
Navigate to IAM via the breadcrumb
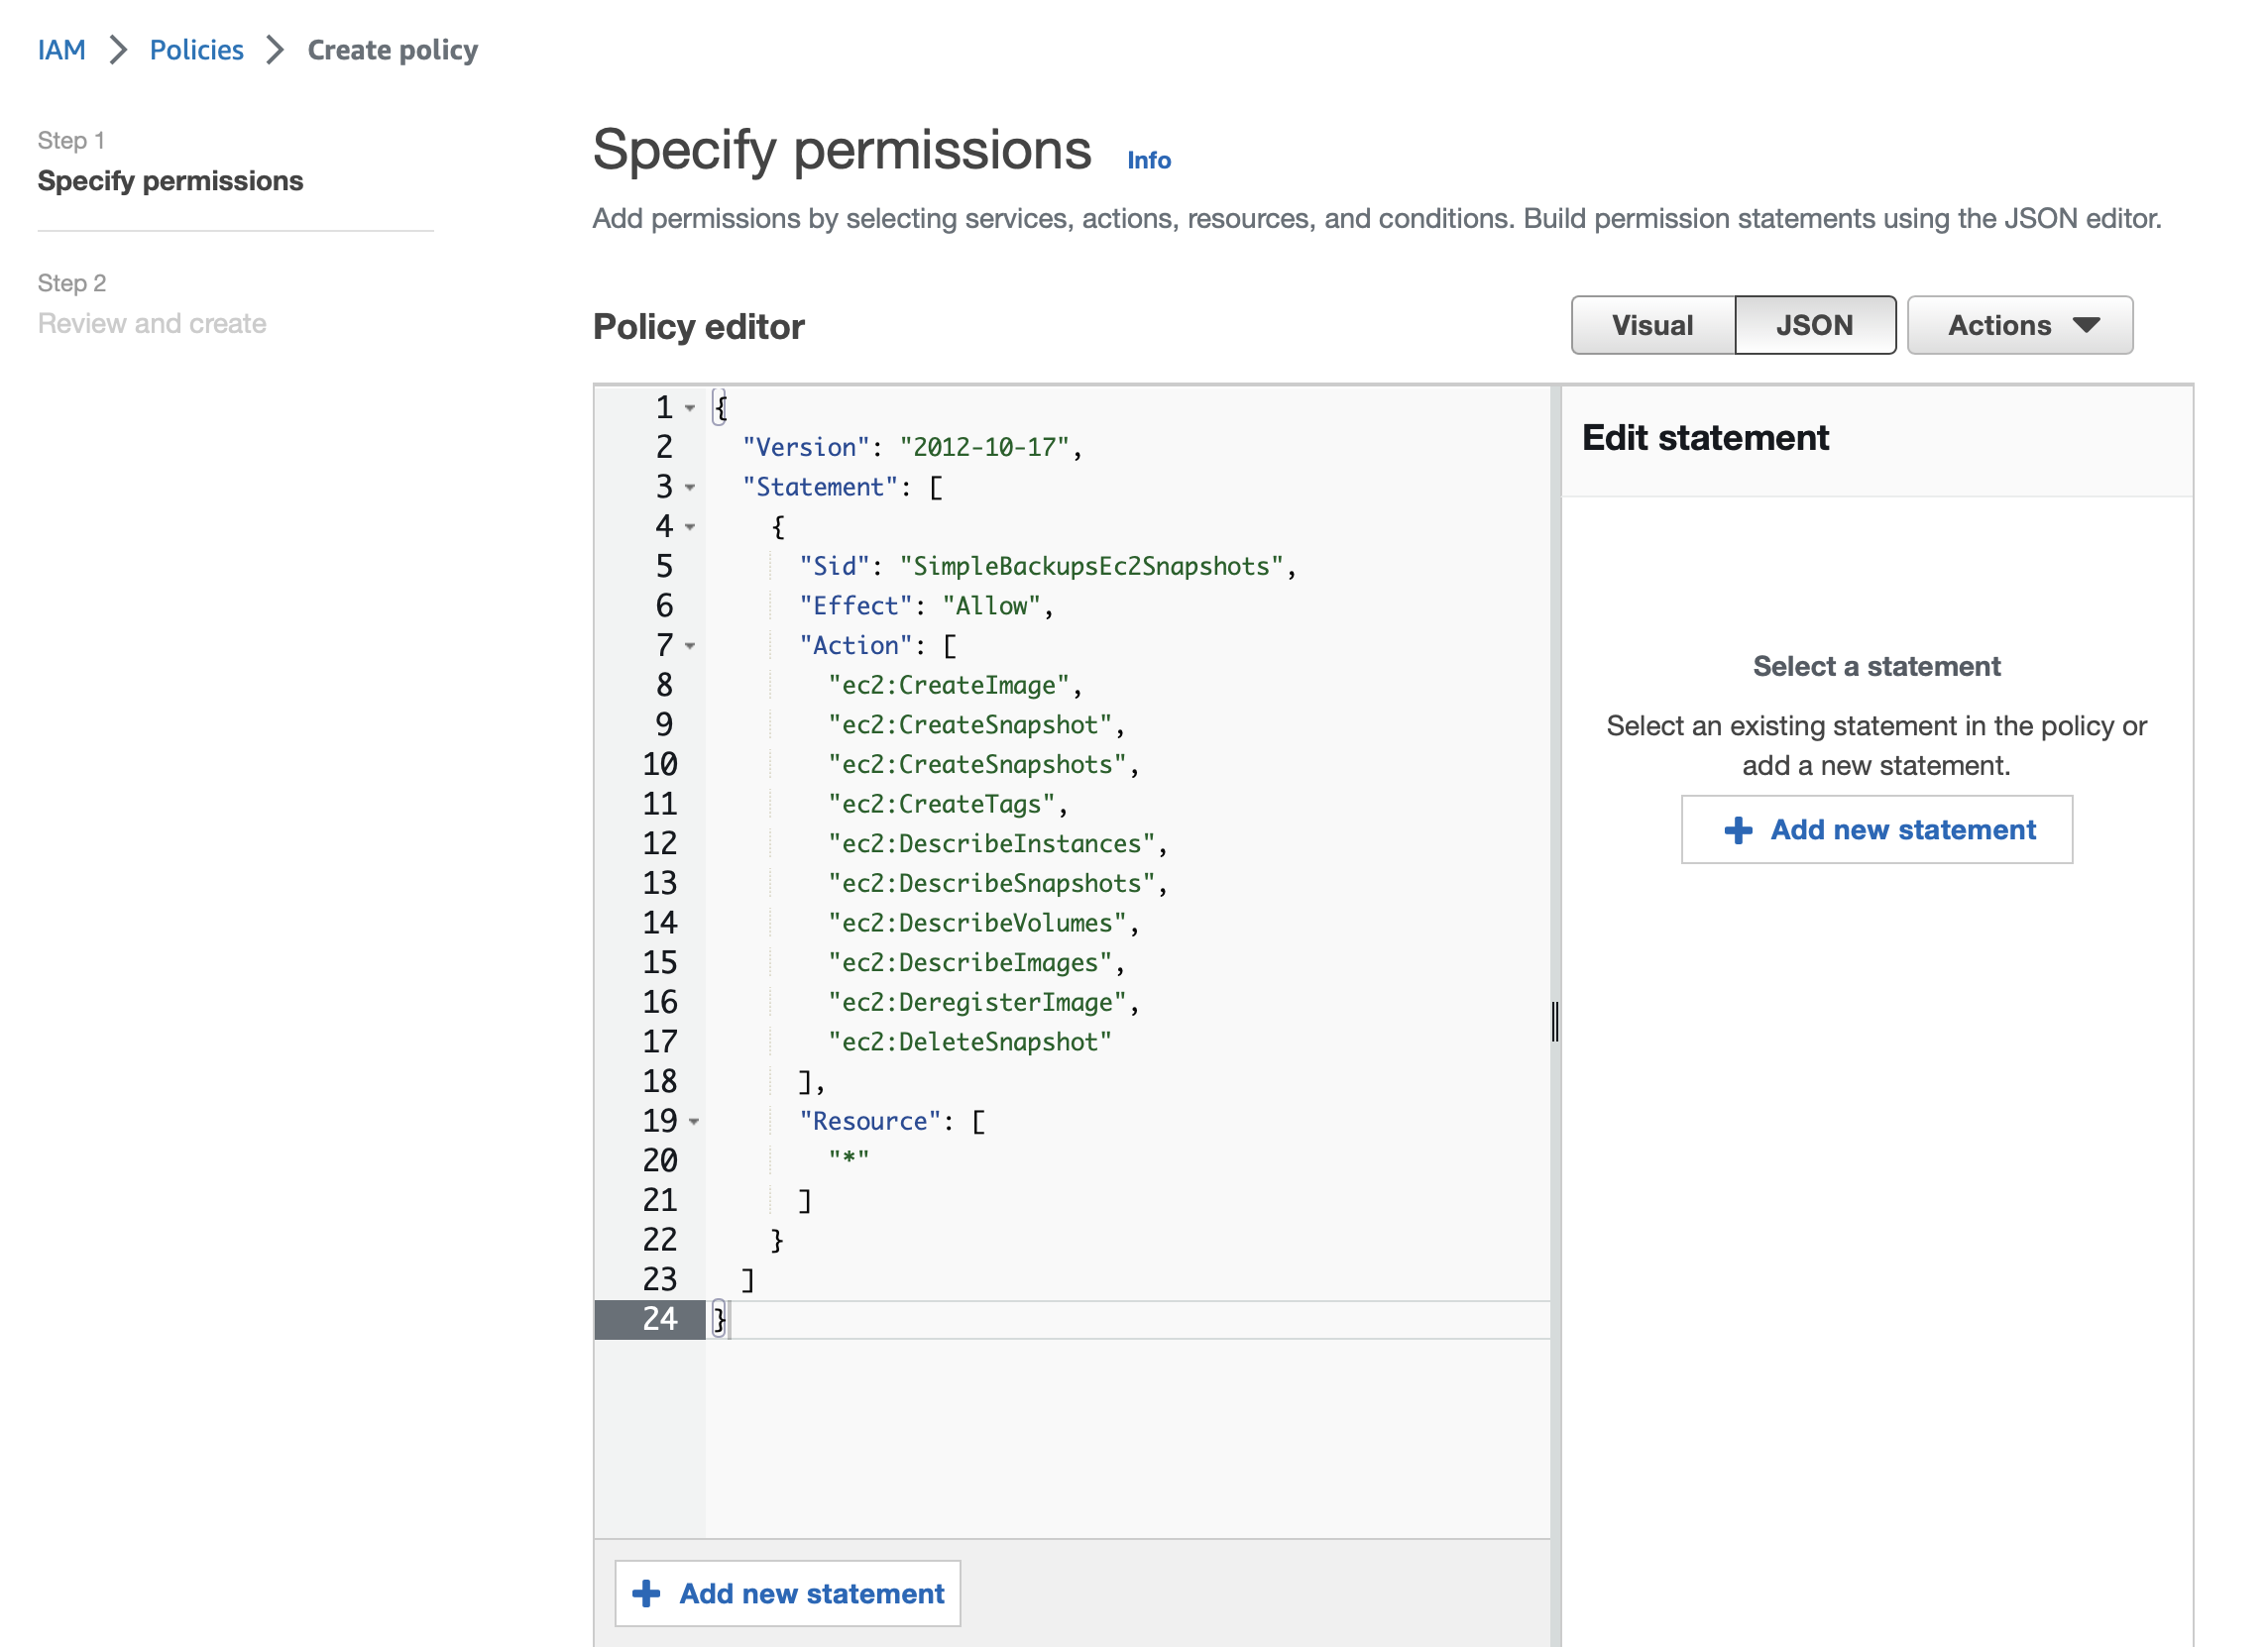click(x=61, y=49)
